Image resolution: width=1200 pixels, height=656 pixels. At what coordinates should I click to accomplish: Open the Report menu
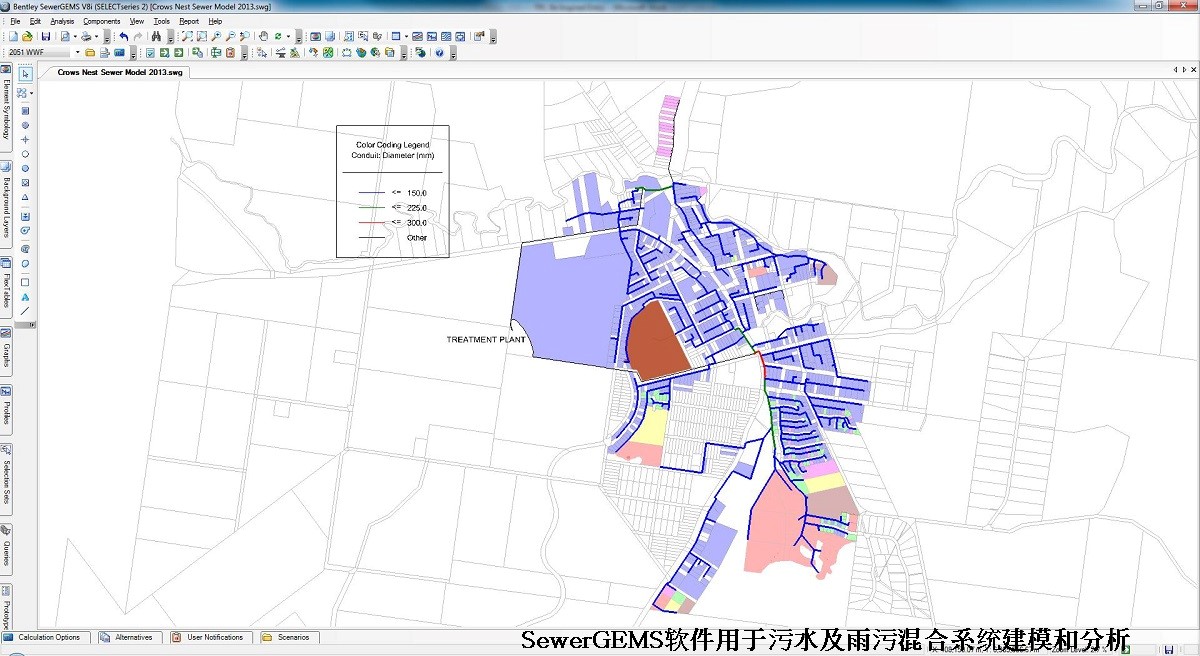[x=189, y=21]
